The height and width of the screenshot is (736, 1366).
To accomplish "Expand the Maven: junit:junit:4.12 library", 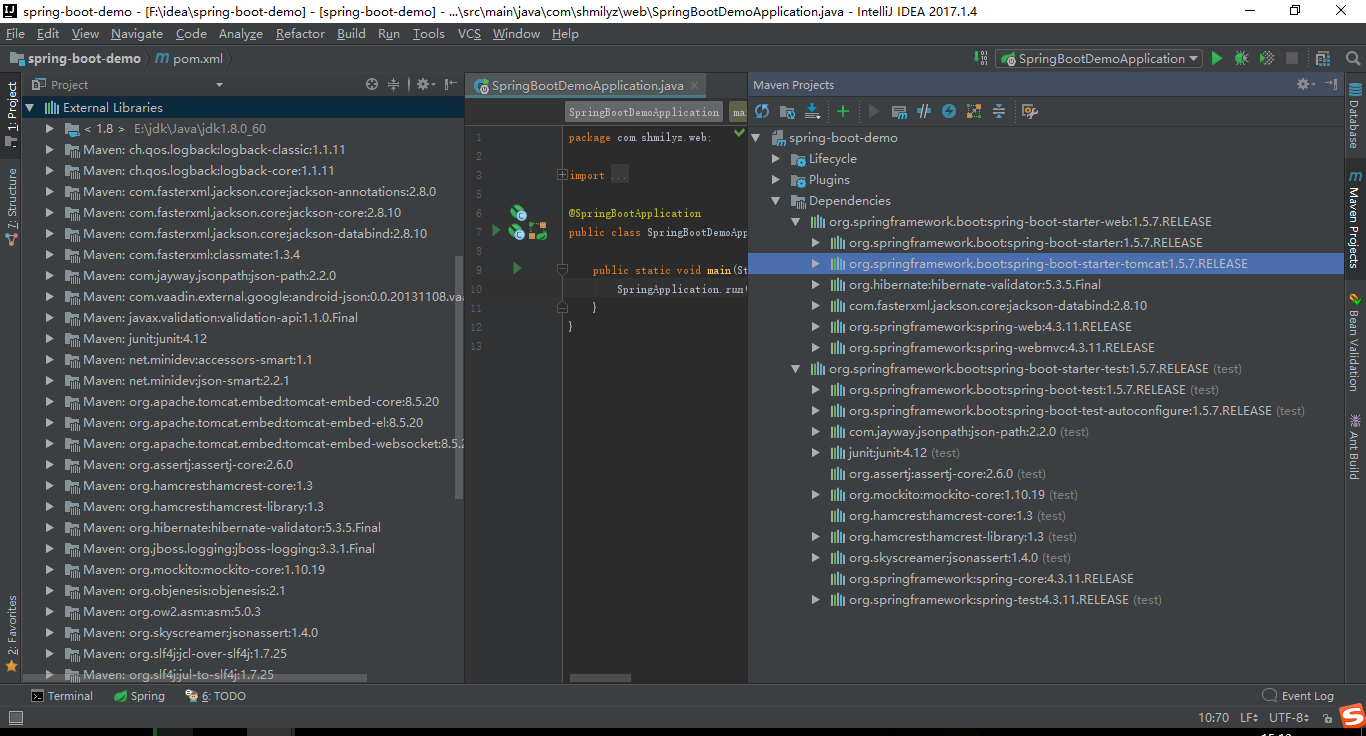I will [x=50, y=338].
